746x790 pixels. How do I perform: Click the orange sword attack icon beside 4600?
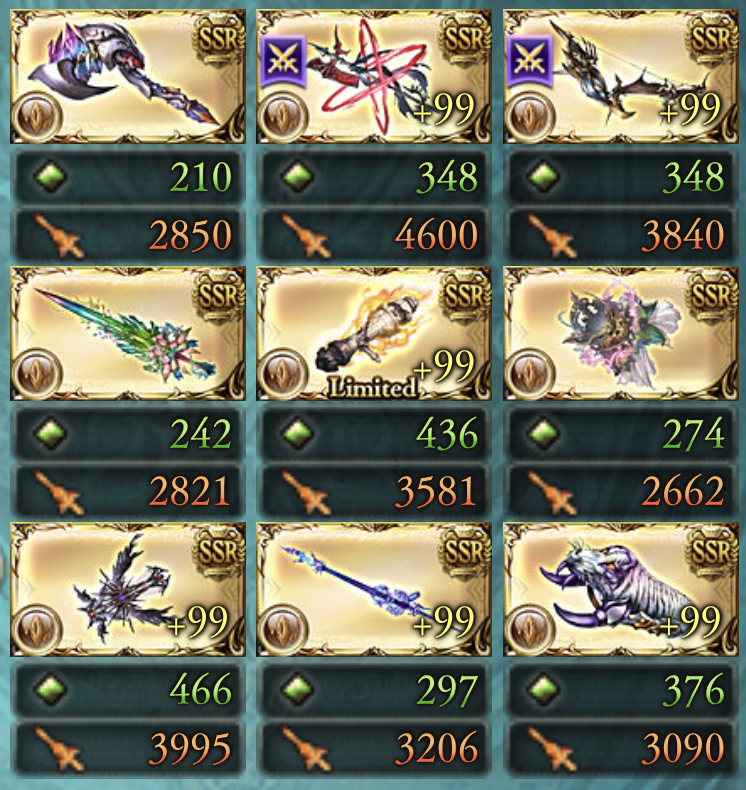click(307, 235)
